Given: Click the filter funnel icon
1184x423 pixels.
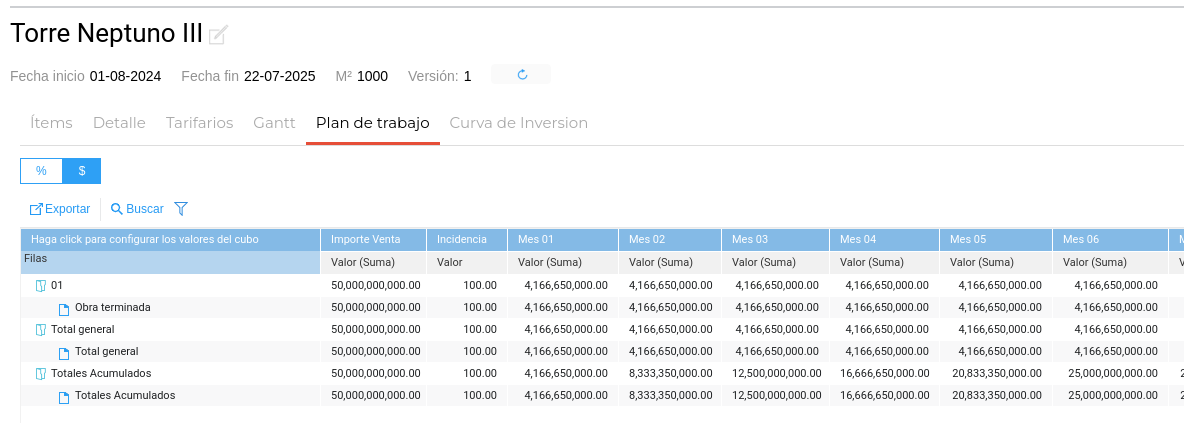Looking at the screenshot, I should click(181, 209).
